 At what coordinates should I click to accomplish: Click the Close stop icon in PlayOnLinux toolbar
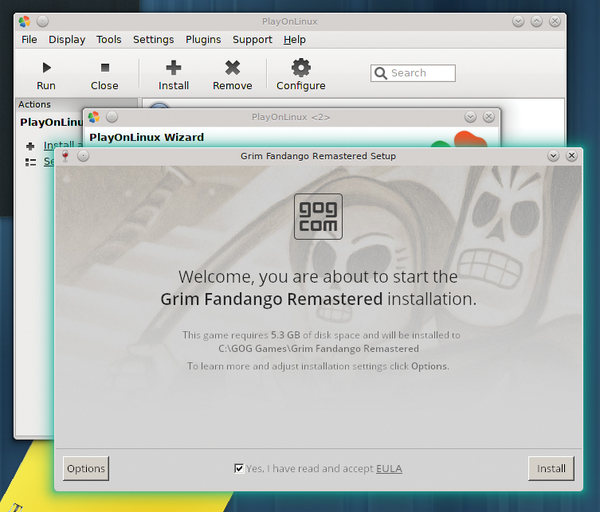pyautogui.click(x=104, y=68)
